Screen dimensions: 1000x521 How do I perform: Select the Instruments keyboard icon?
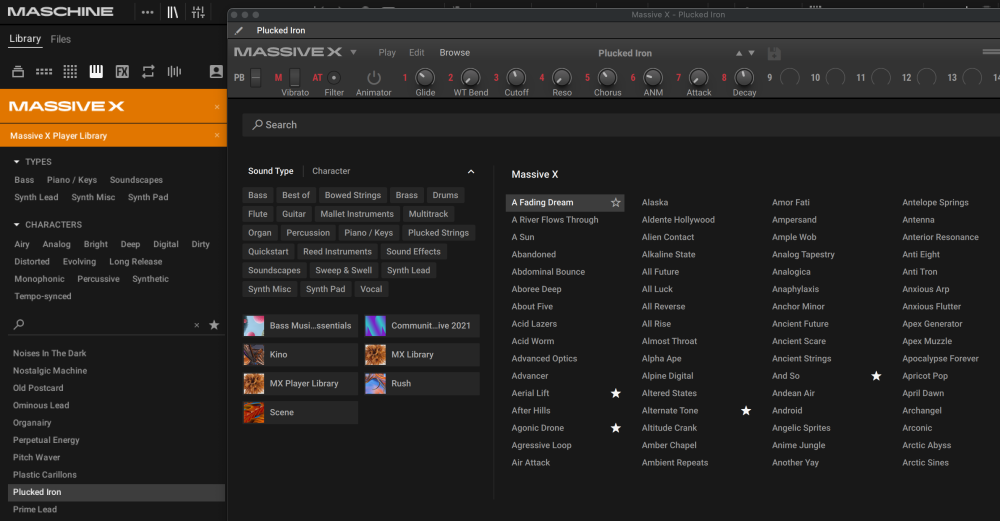click(x=96, y=71)
